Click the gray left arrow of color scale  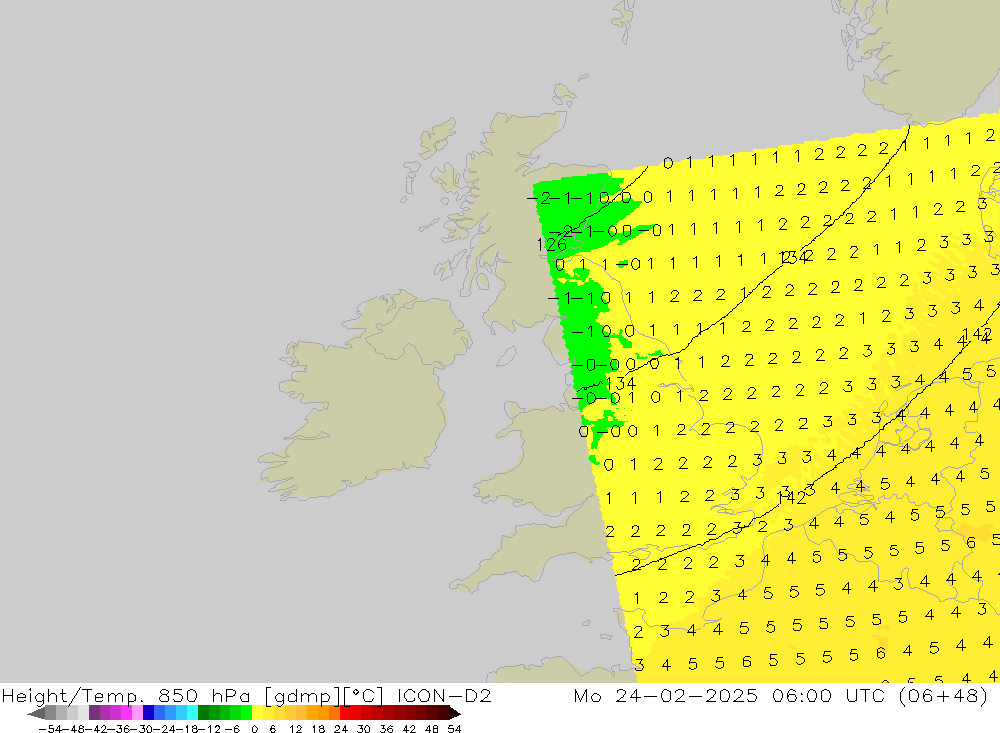click(36, 713)
